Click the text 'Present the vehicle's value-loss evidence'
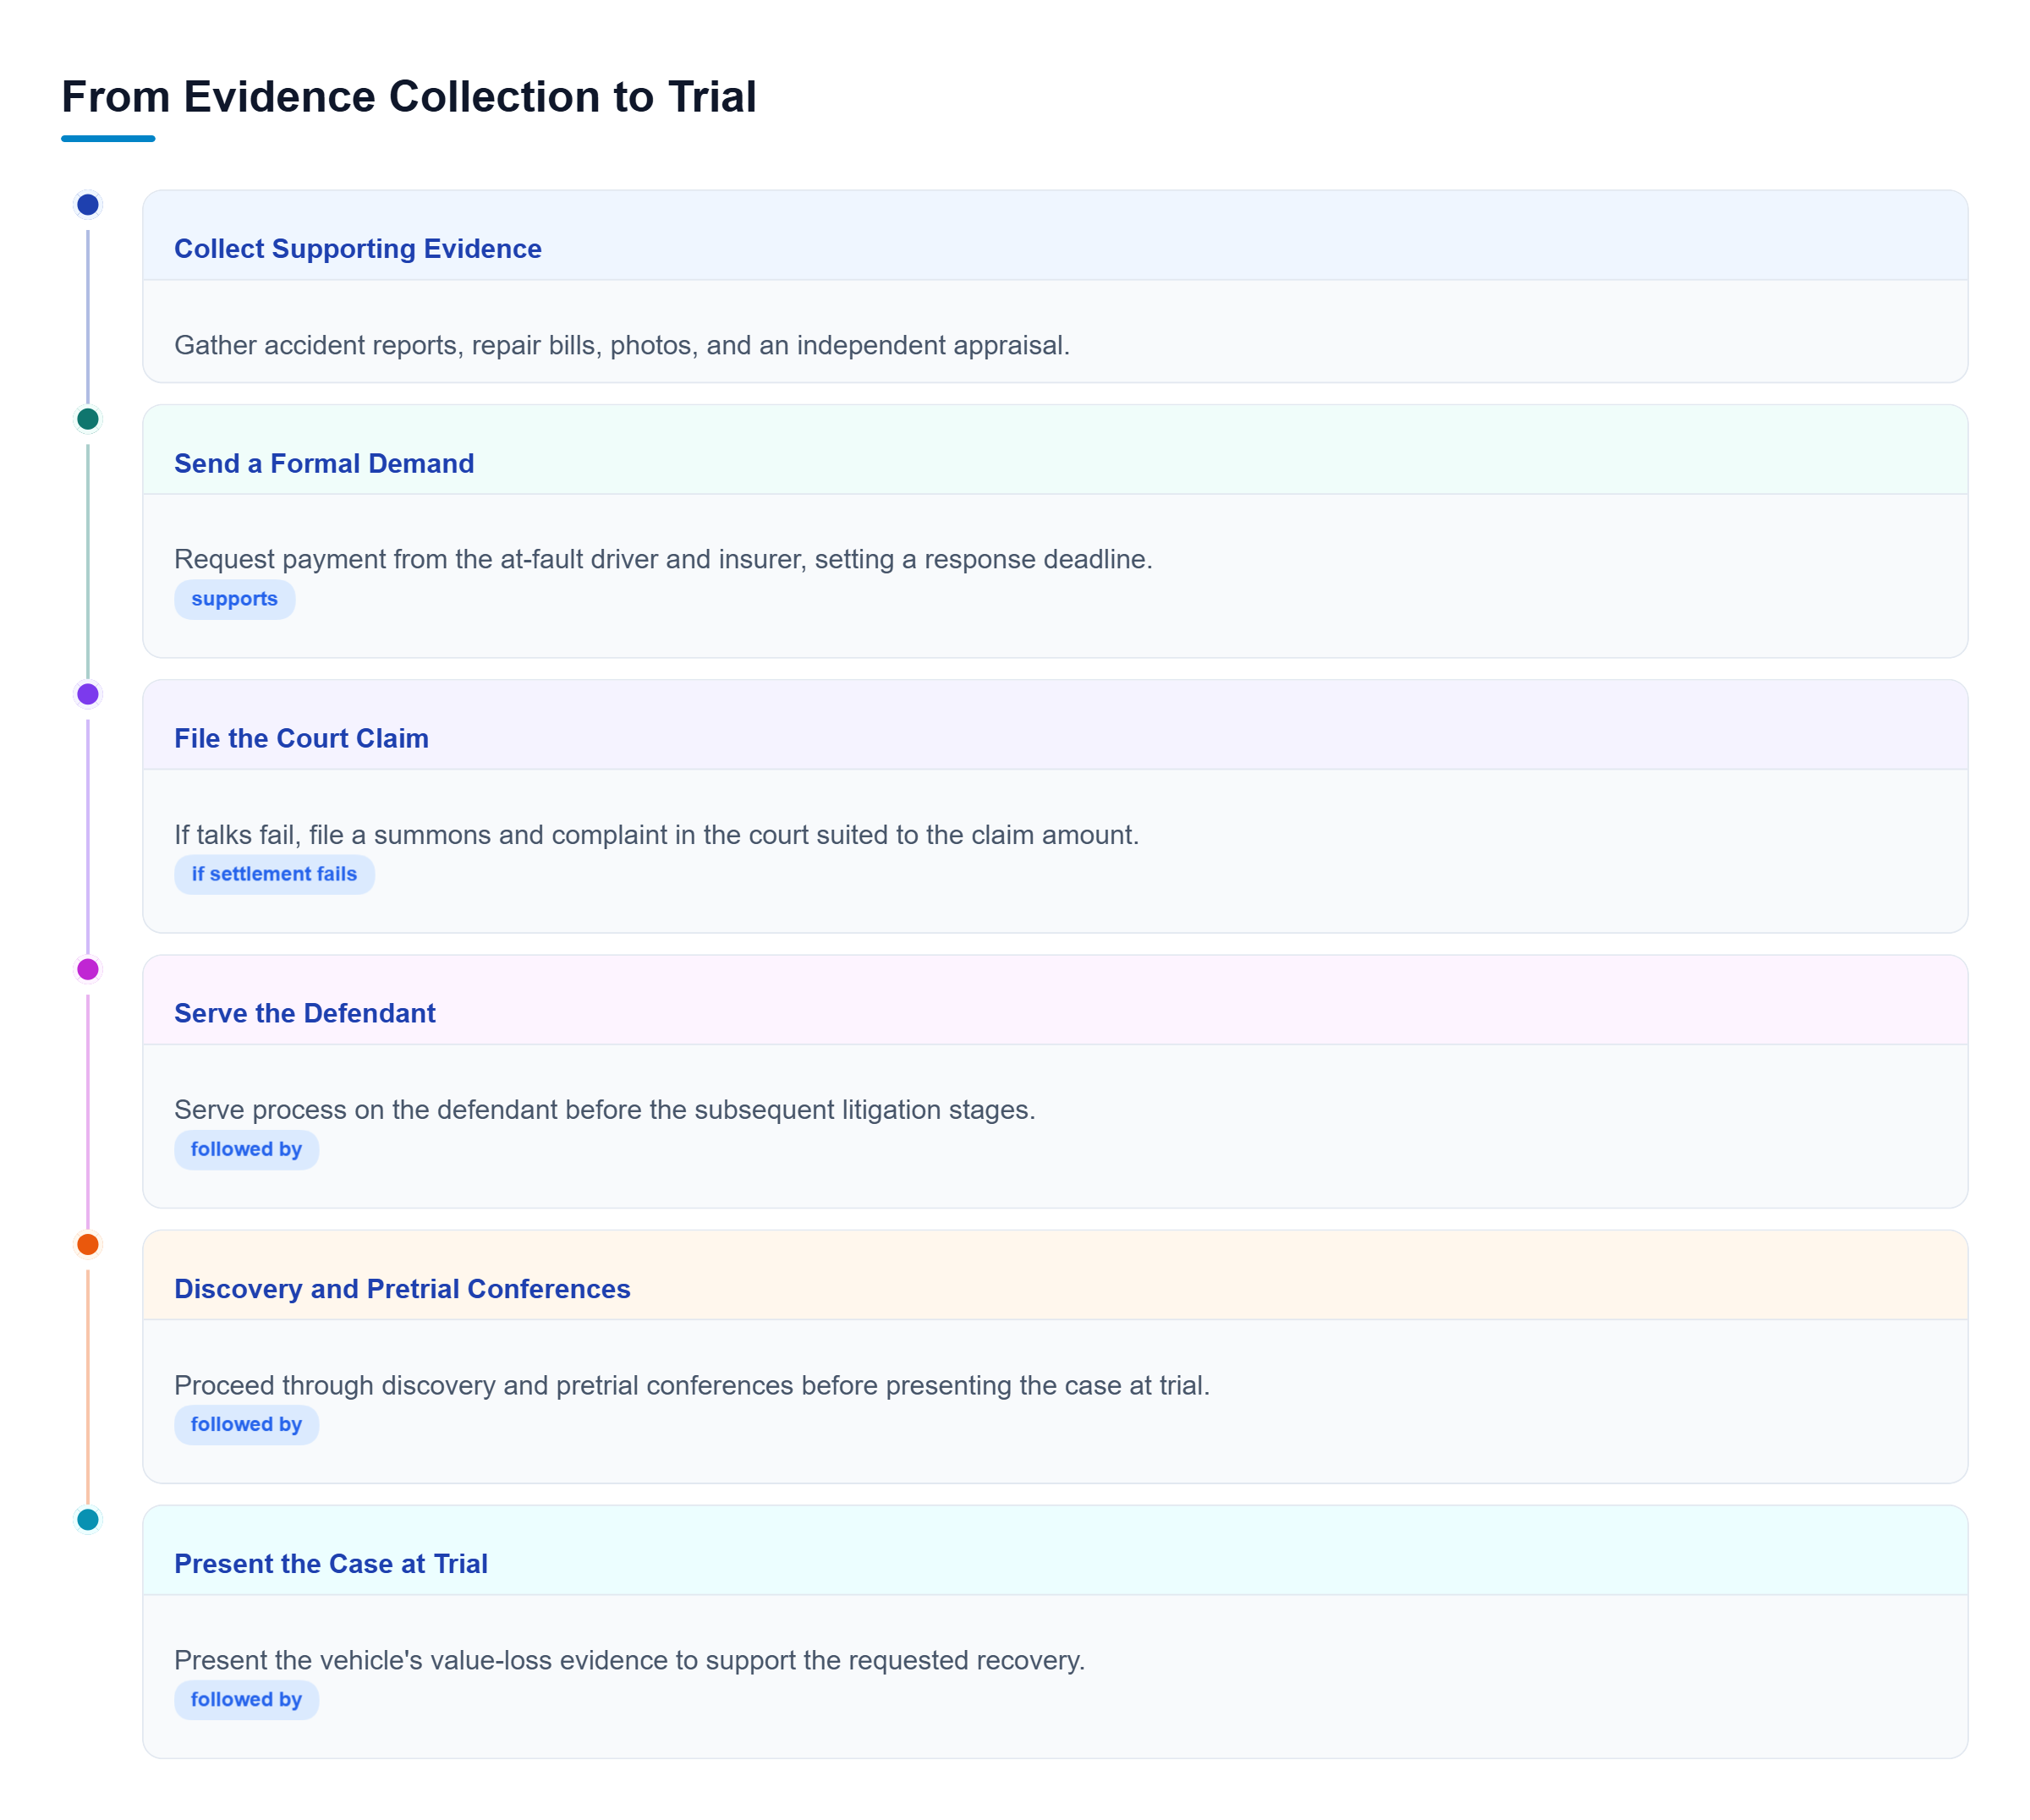The height and width of the screenshot is (1820, 2030). tap(421, 1661)
